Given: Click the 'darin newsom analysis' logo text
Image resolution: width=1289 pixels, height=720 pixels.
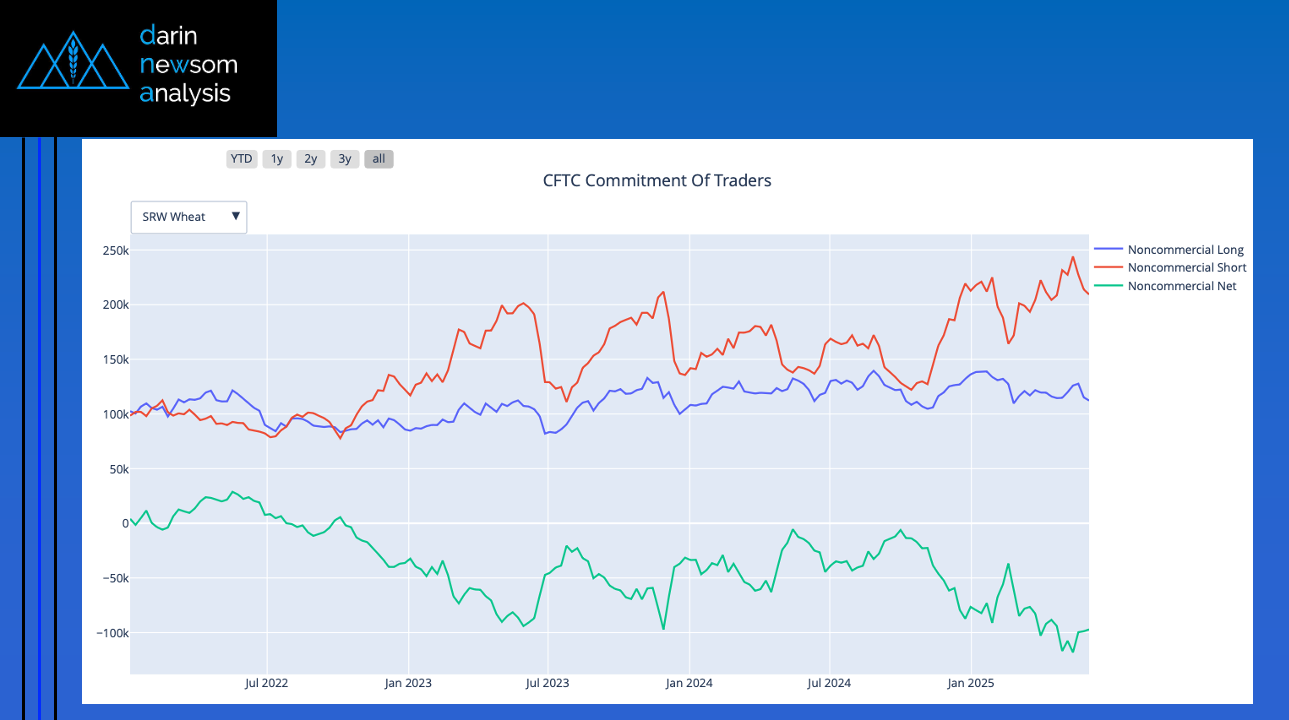Looking at the screenshot, I should (189, 65).
